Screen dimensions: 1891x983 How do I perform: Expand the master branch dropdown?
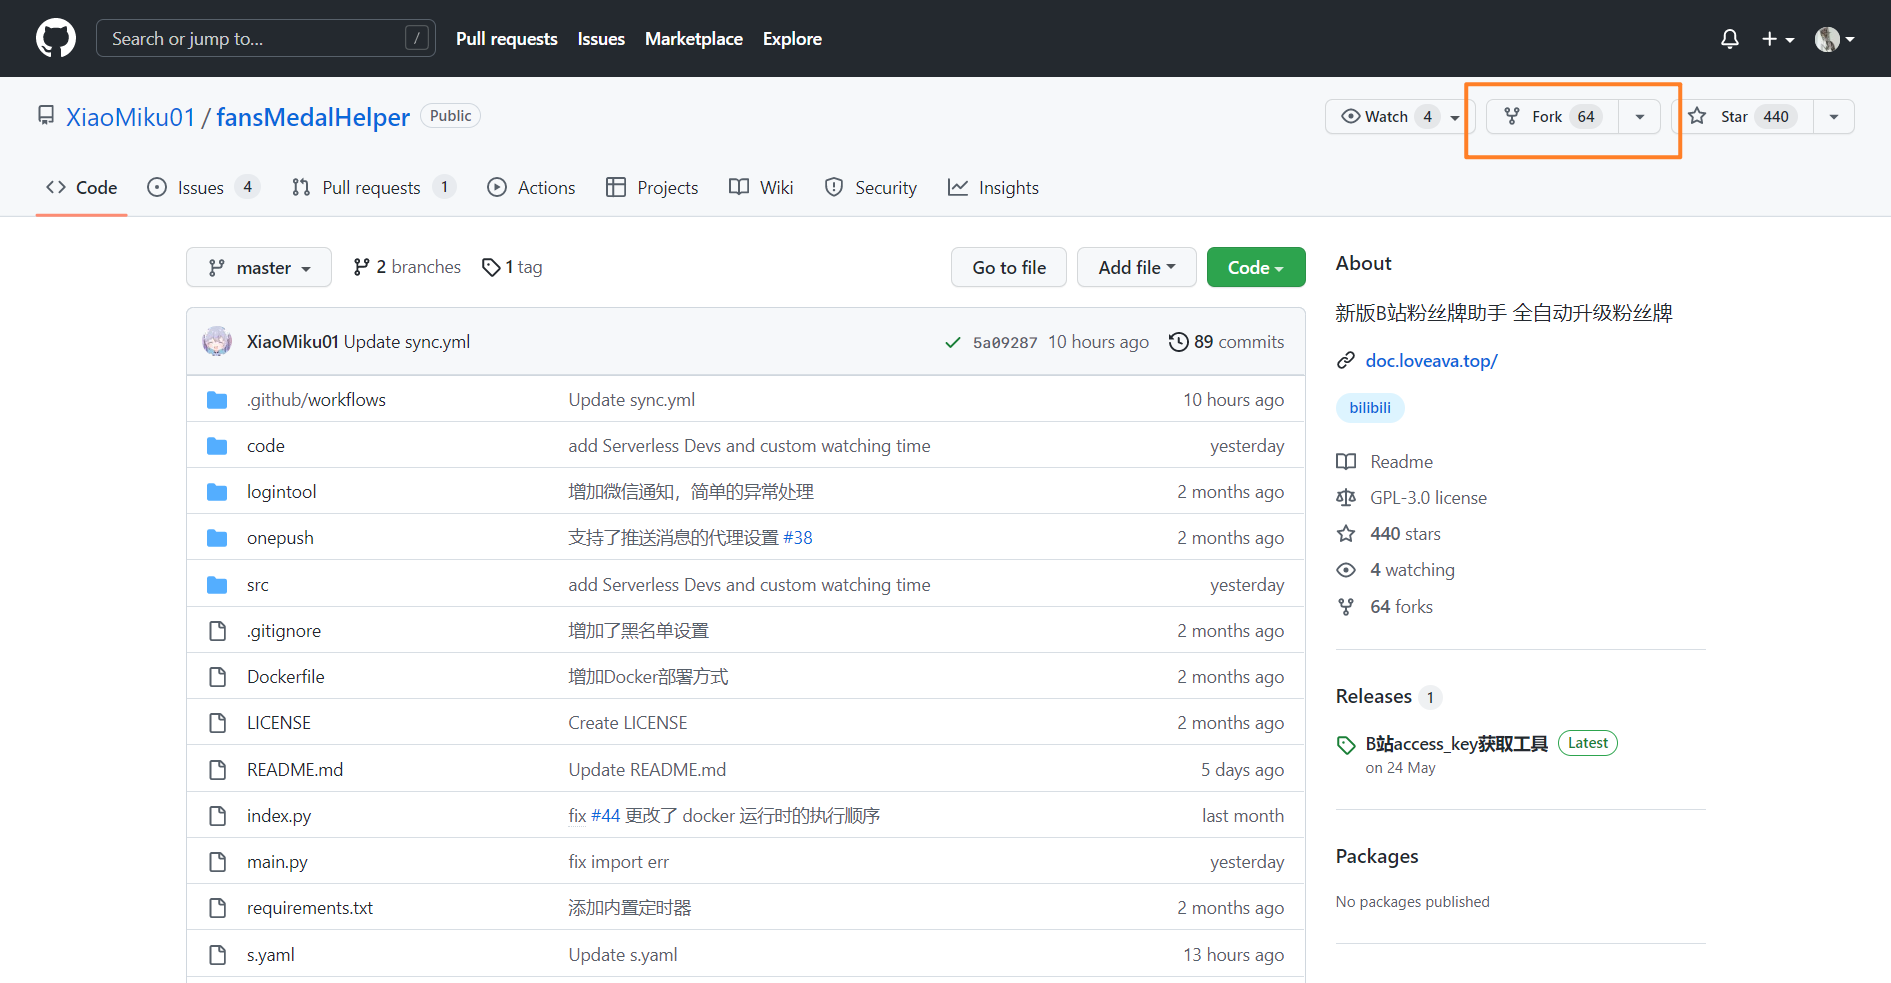coord(259,268)
